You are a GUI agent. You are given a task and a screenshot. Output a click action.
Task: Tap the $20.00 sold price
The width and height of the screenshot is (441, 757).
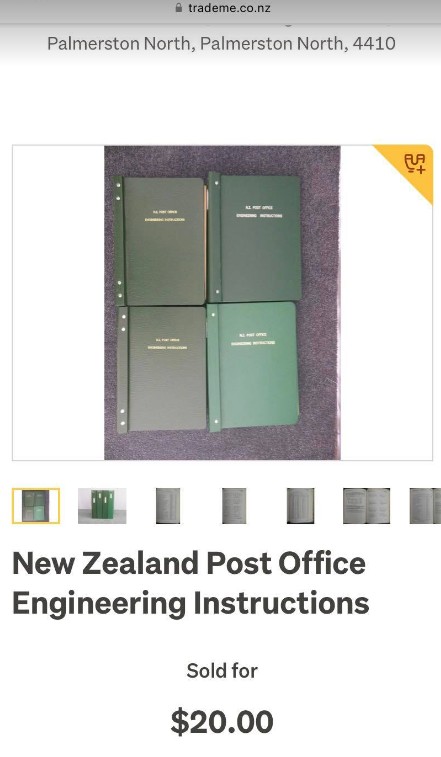pos(222,721)
